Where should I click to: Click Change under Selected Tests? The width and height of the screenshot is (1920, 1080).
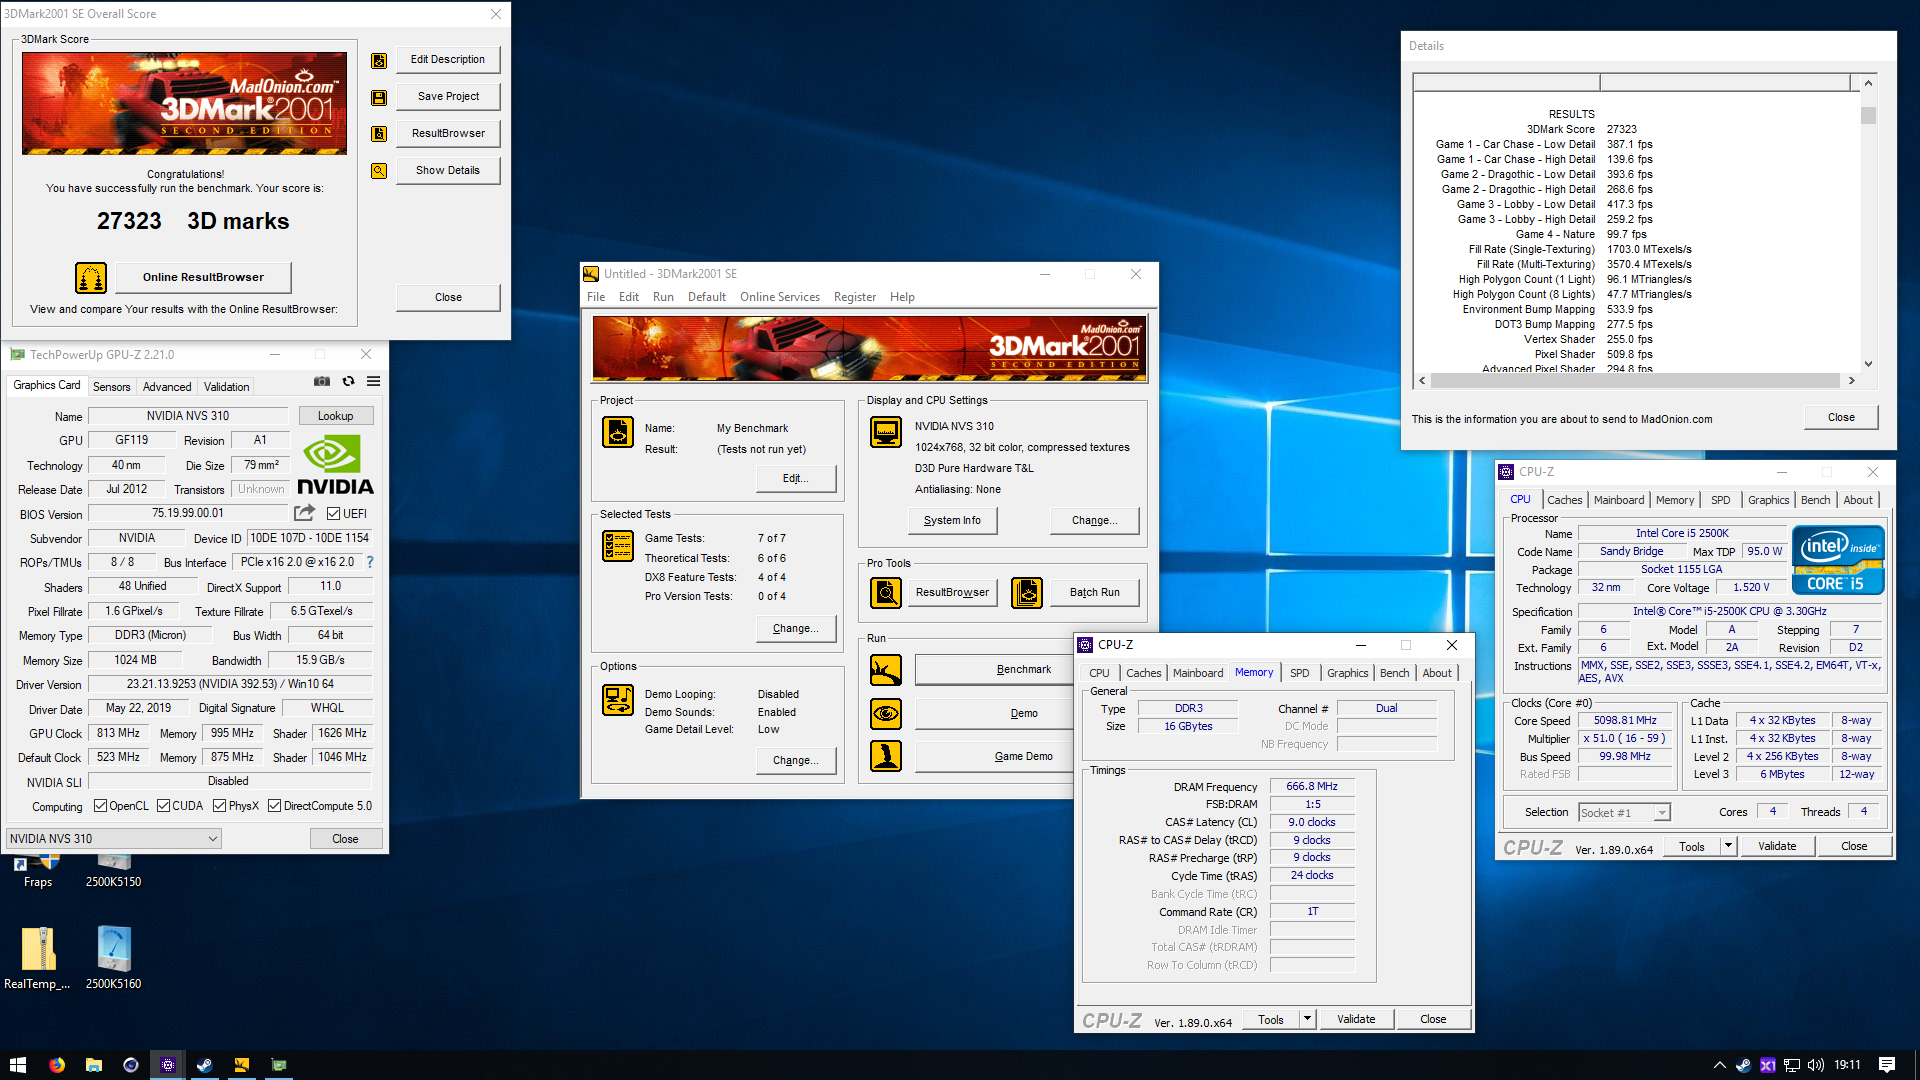coord(796,628)
